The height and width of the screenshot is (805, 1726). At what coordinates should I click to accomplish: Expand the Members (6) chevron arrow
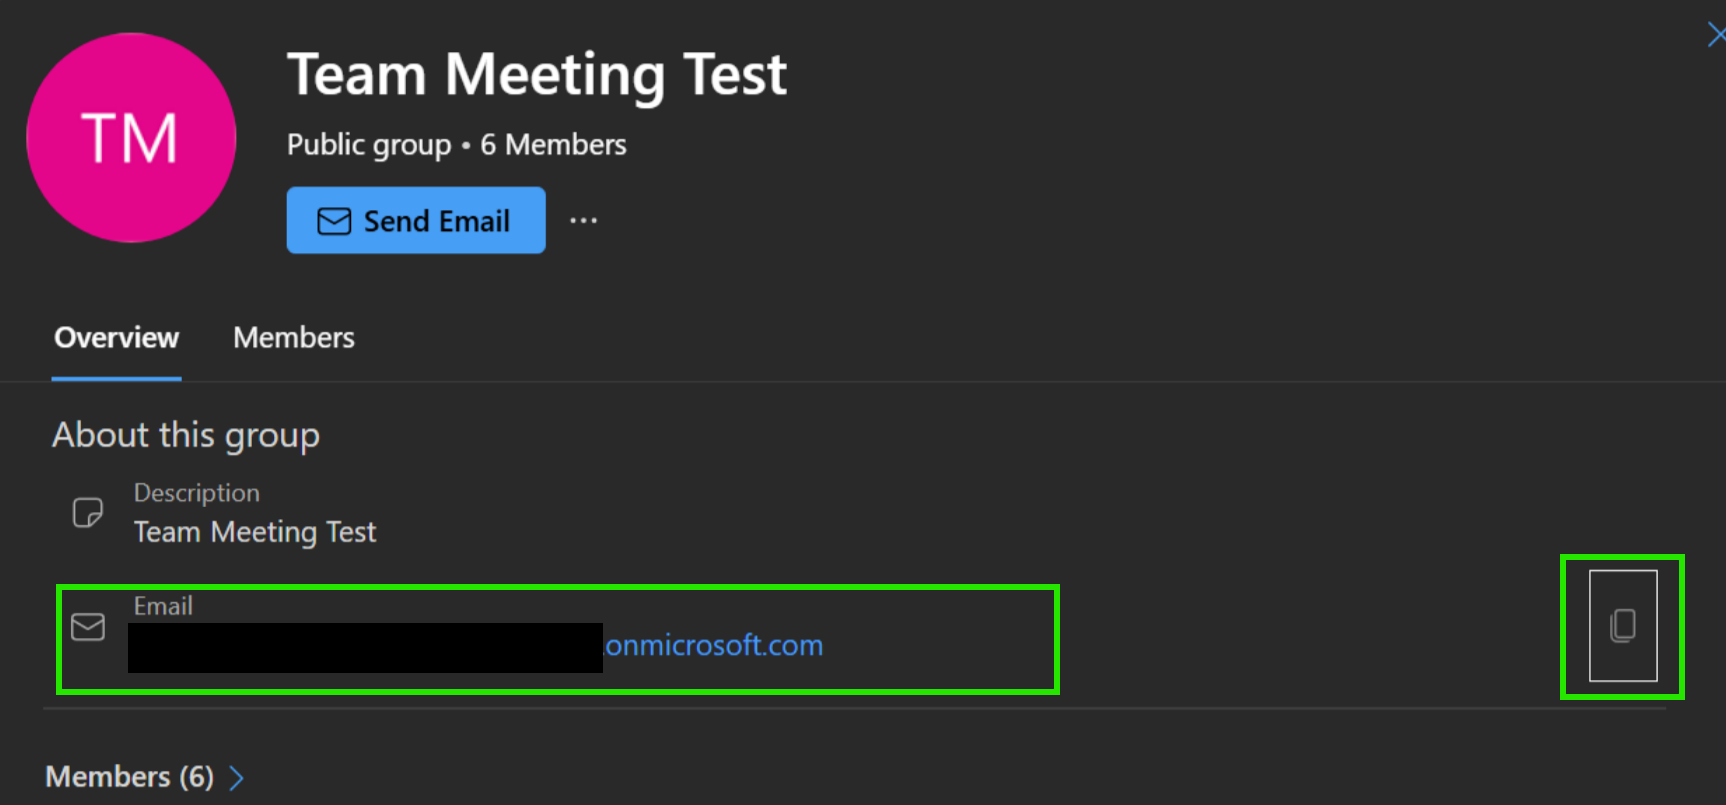tap(237, 778)
